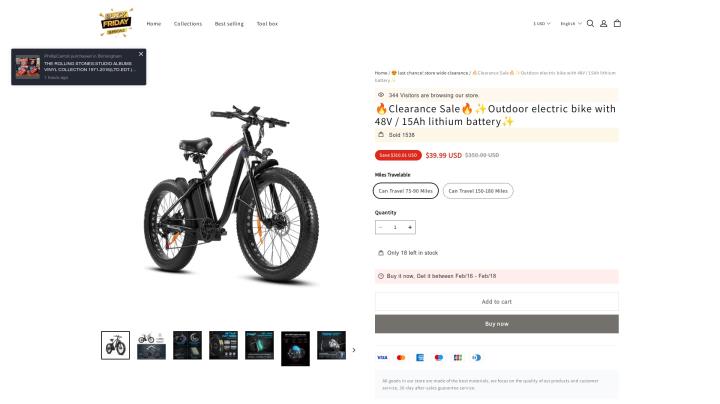Go to Best selling menu
The image size is (720, 404).
pyautogui.click(x=228, y=23)
